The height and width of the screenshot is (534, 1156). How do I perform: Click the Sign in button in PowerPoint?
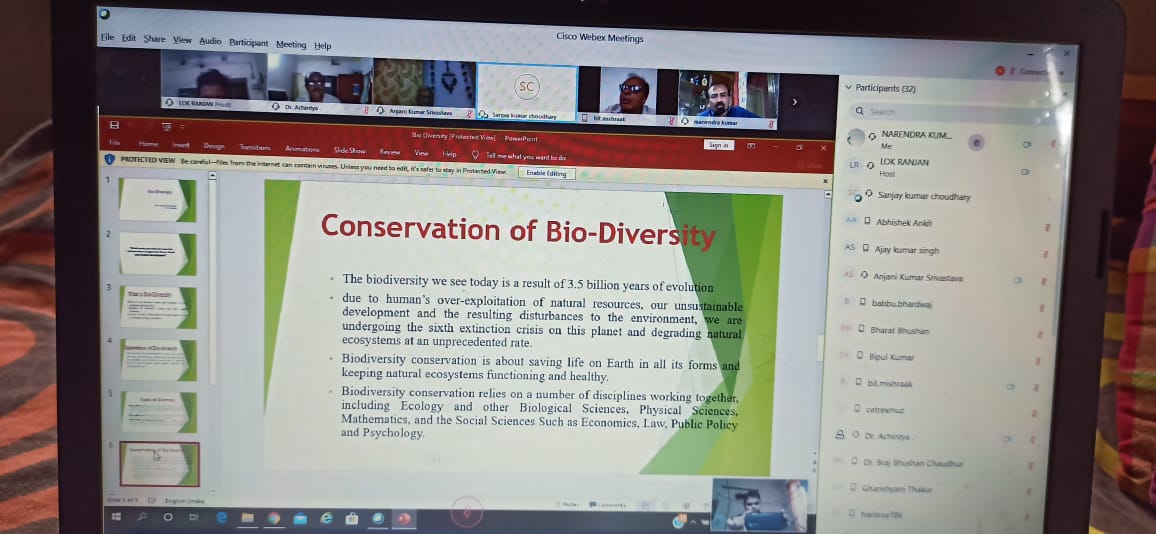coord(719,145)
